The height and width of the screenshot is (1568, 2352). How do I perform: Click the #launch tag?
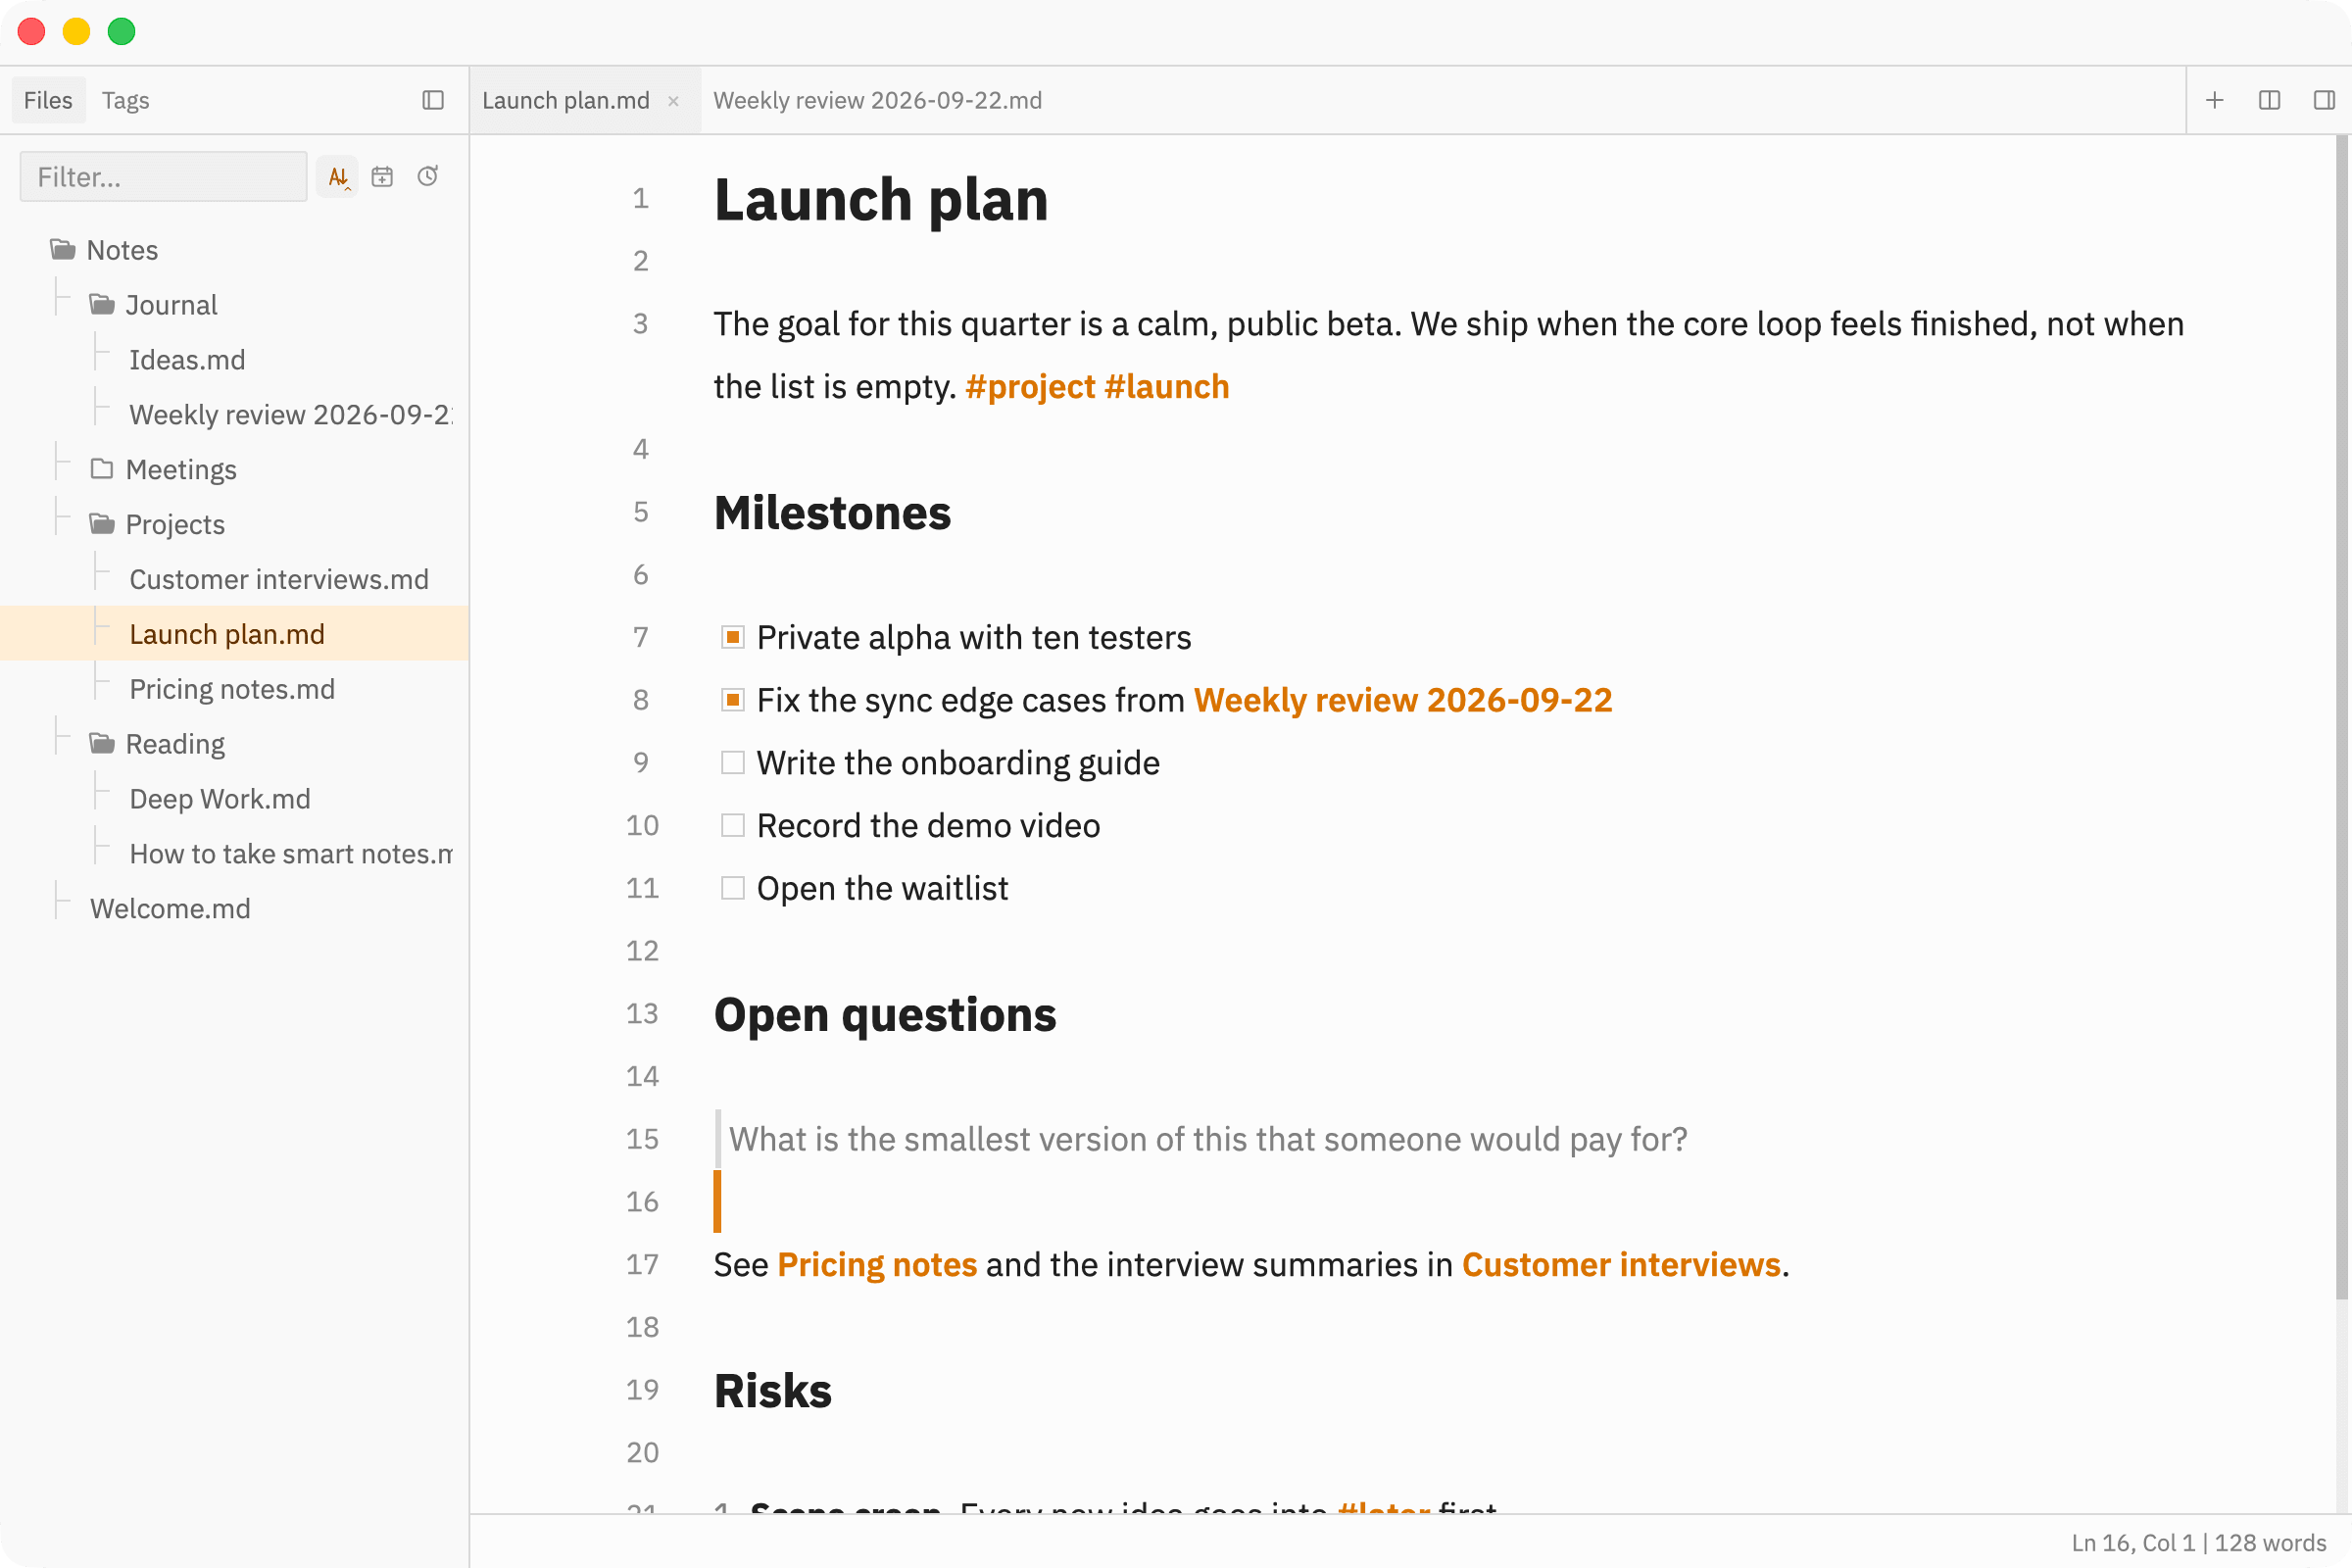(1167, 387)
